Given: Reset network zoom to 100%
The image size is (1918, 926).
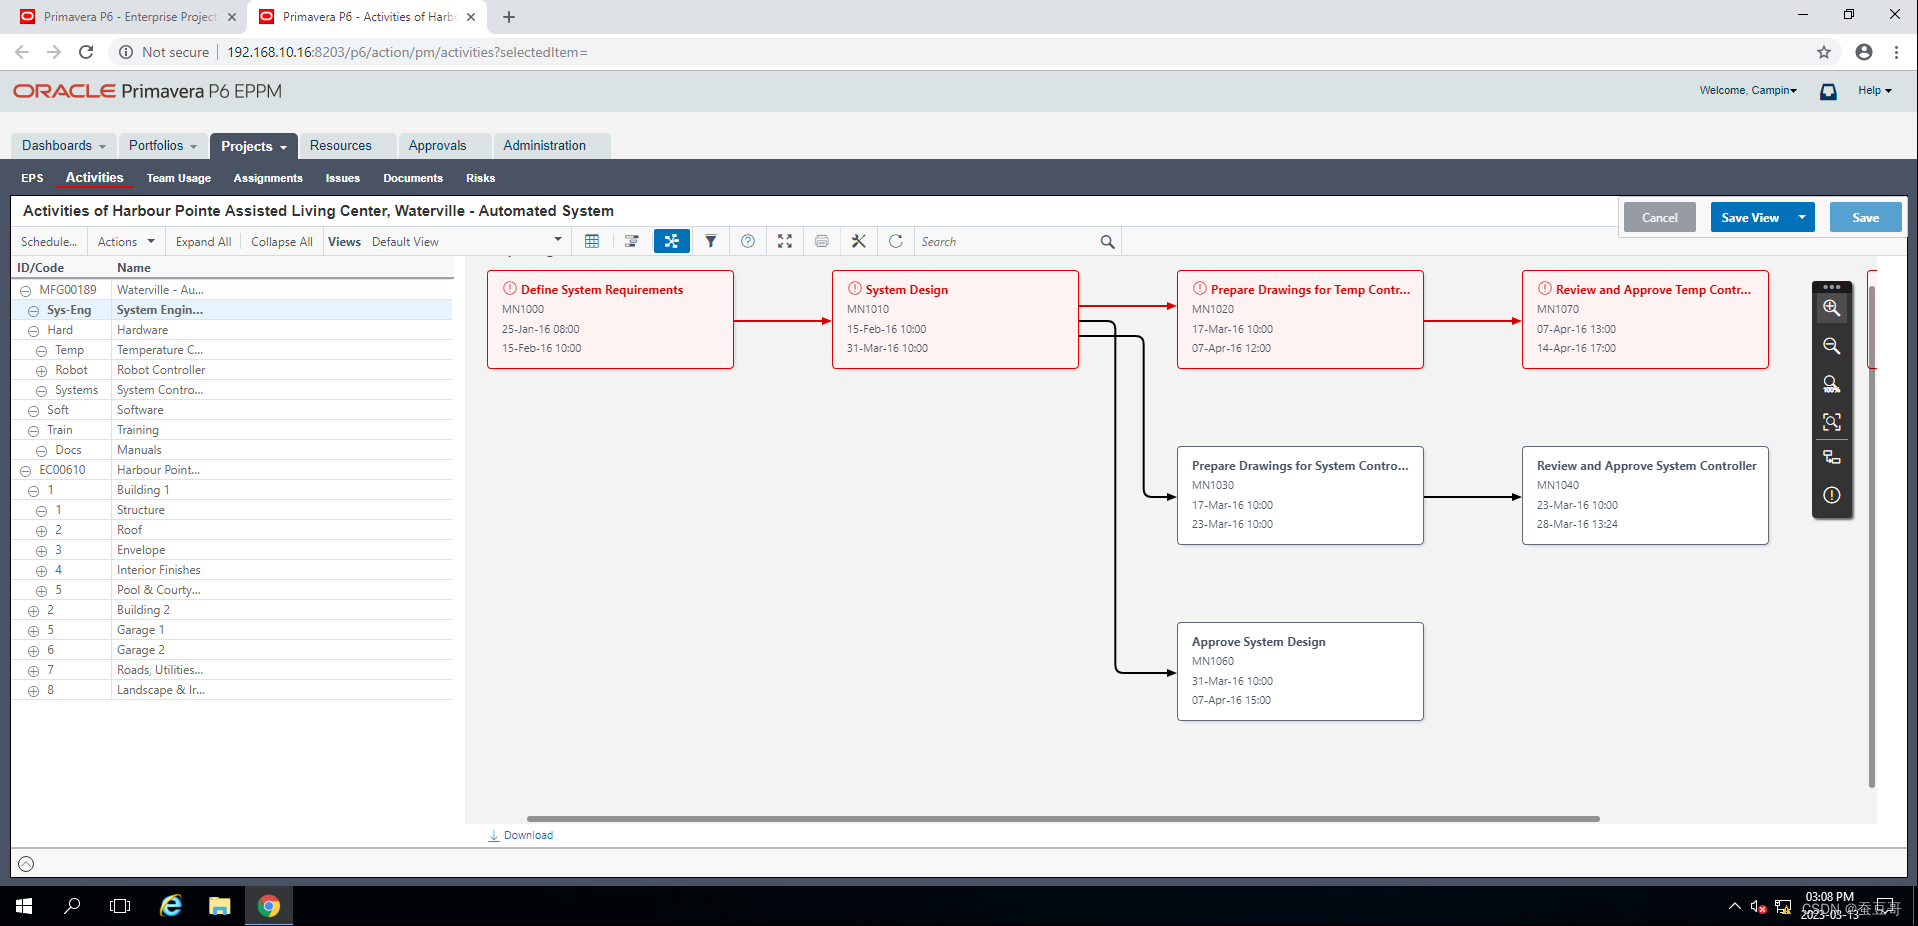Looking at the screenshot, I should pos(1831,384).
